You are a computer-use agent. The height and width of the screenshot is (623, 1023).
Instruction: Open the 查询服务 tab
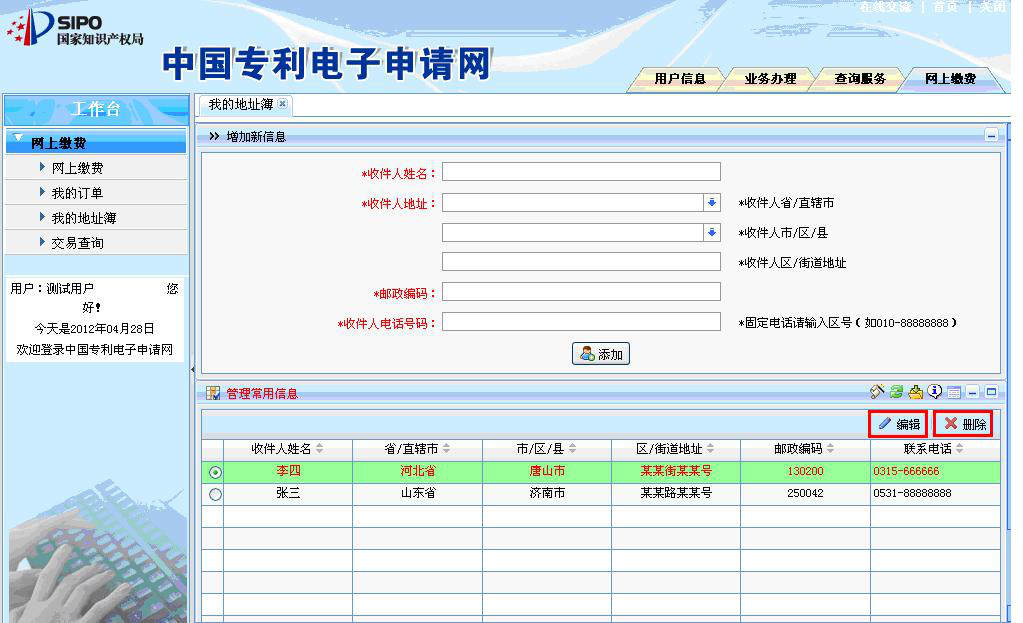[860, 79]
